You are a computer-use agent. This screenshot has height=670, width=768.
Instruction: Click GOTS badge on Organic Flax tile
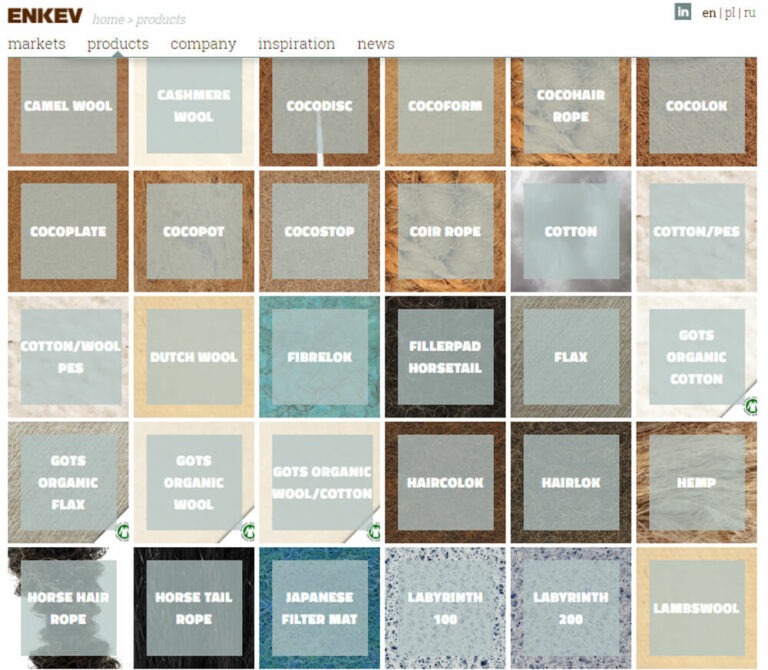pos(121,533)
